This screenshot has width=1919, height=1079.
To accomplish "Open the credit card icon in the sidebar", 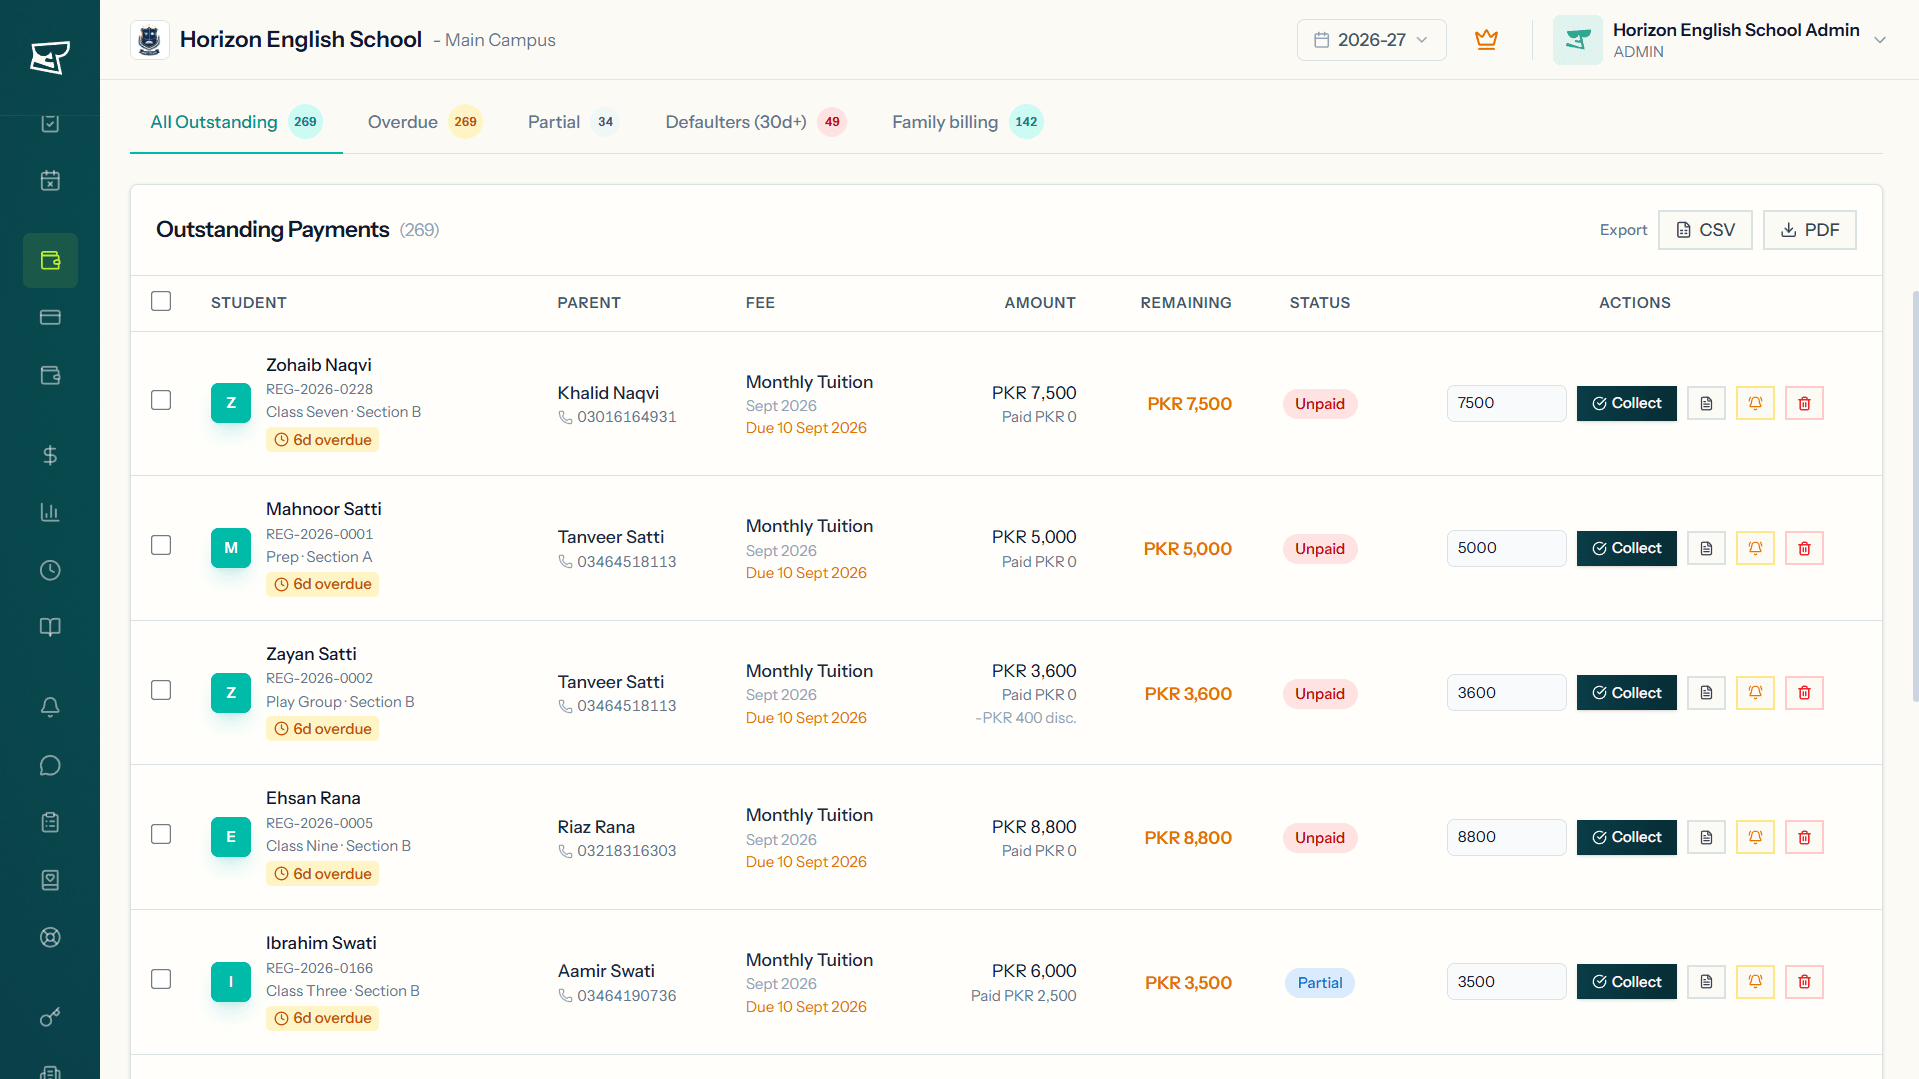I will [x=50, y=318].
